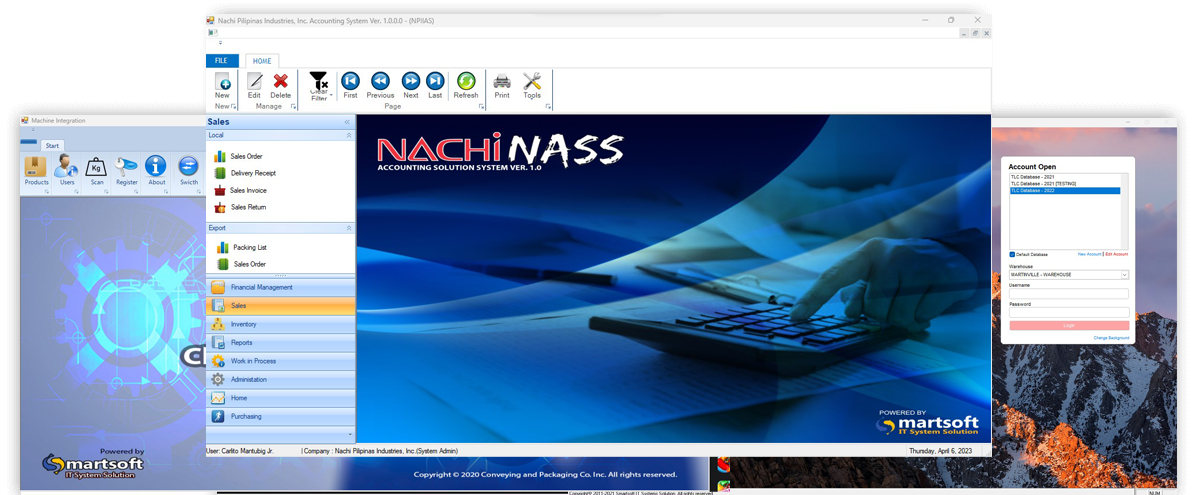Collapse the Export group section
Image resolution: width=1194 pixels, height=495 pixels.
click(x=348, y=228)
